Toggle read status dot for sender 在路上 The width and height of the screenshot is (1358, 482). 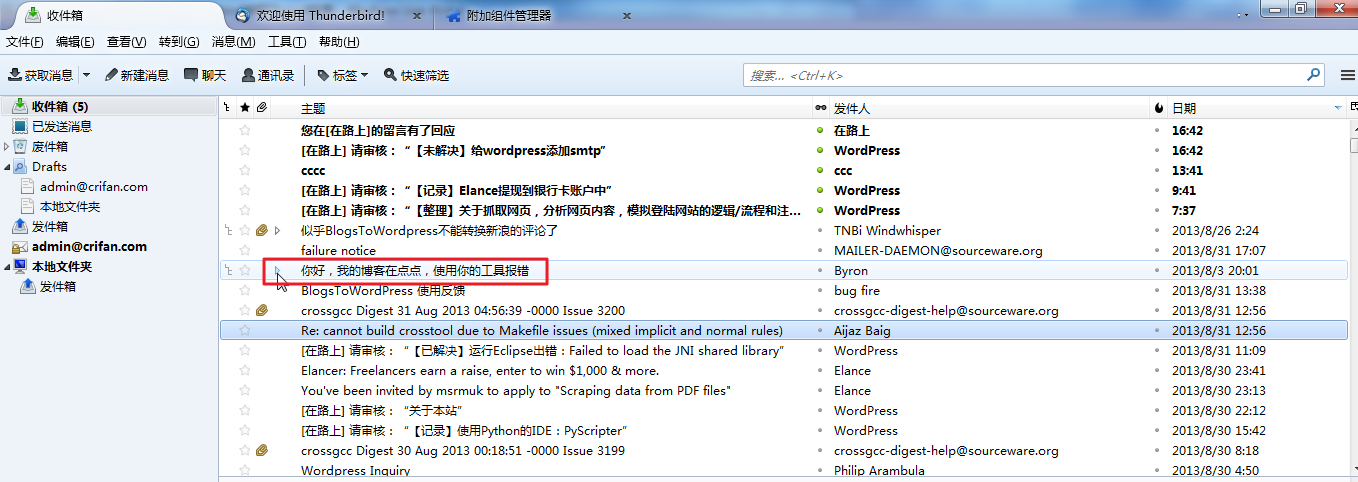(x=820, y=130)
